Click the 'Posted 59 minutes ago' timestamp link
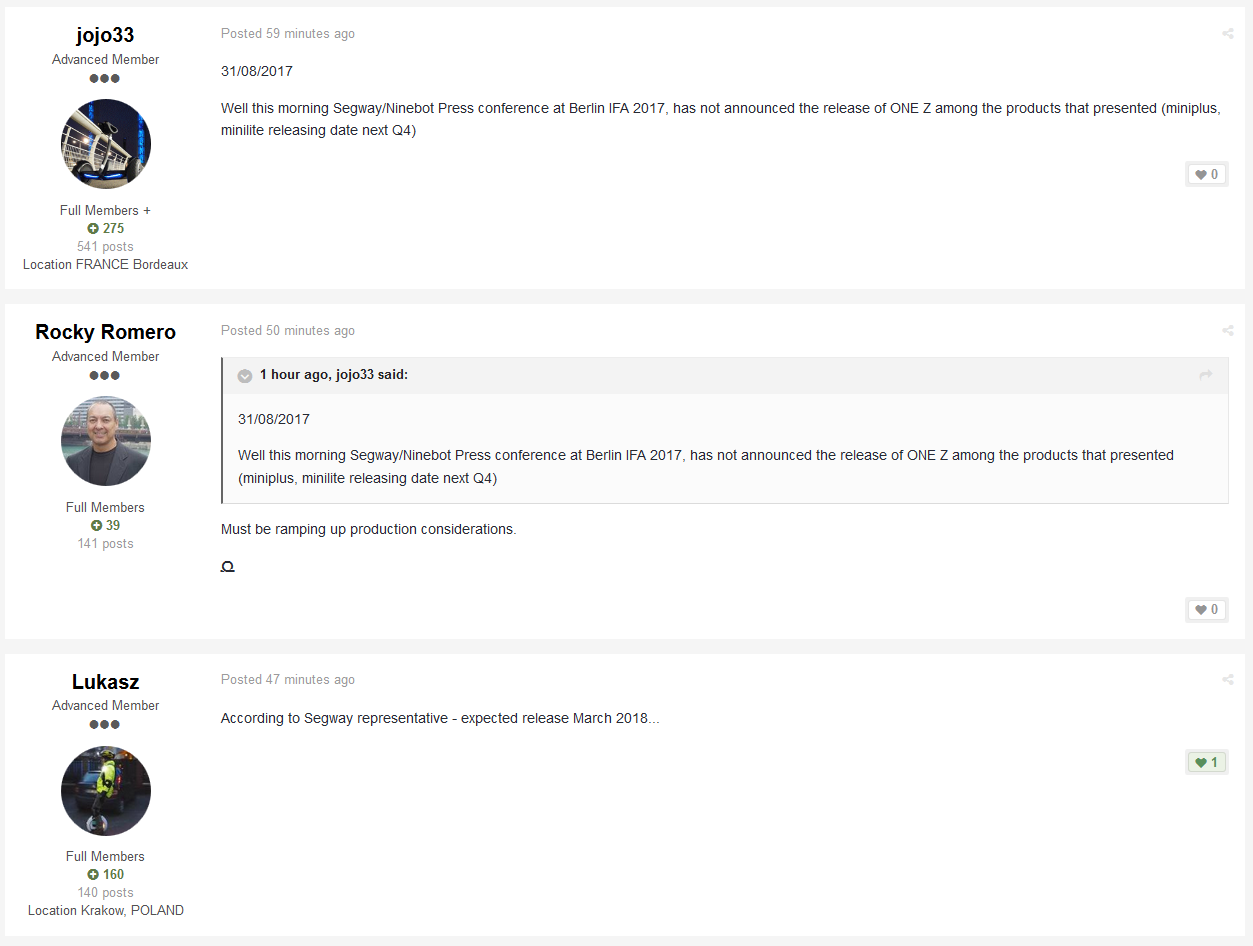The image size is (1253, 946). (x=288, y=34)
